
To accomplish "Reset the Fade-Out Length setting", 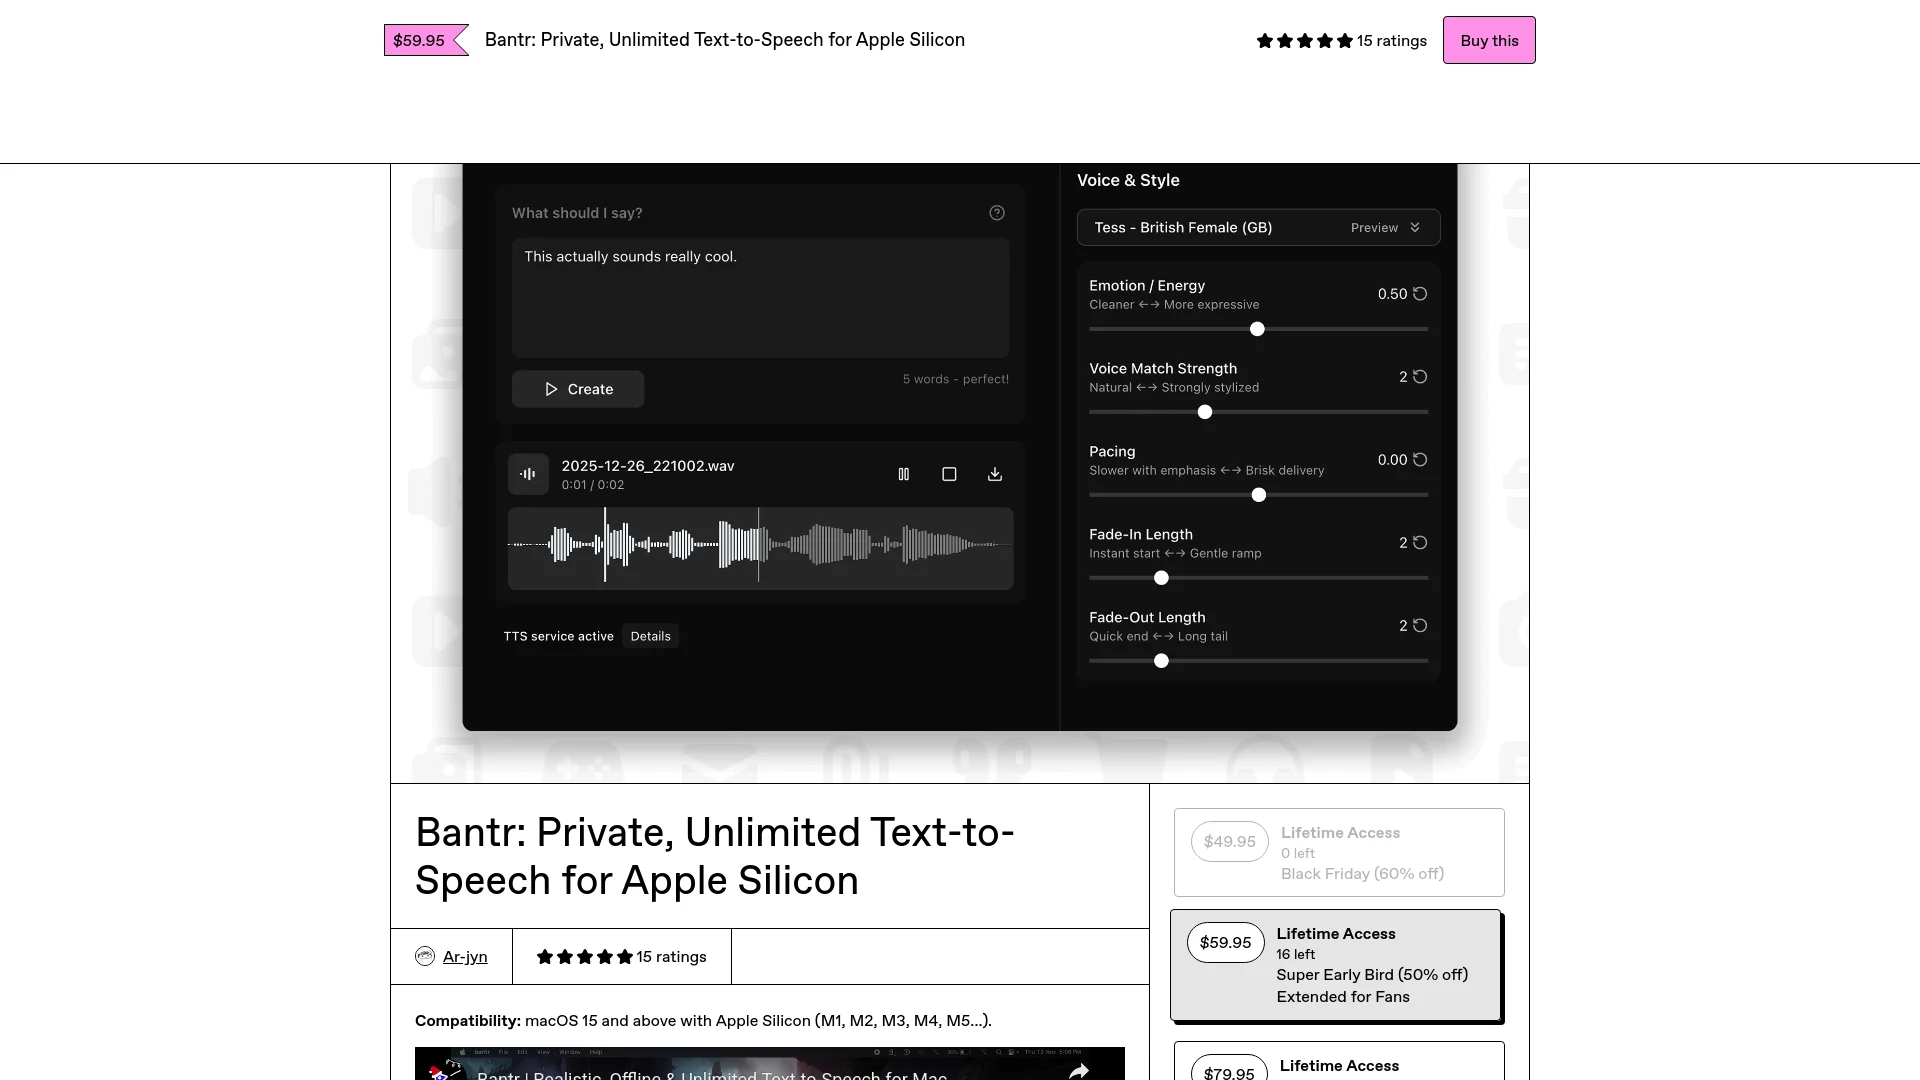I will click(x=1419, y=625).
